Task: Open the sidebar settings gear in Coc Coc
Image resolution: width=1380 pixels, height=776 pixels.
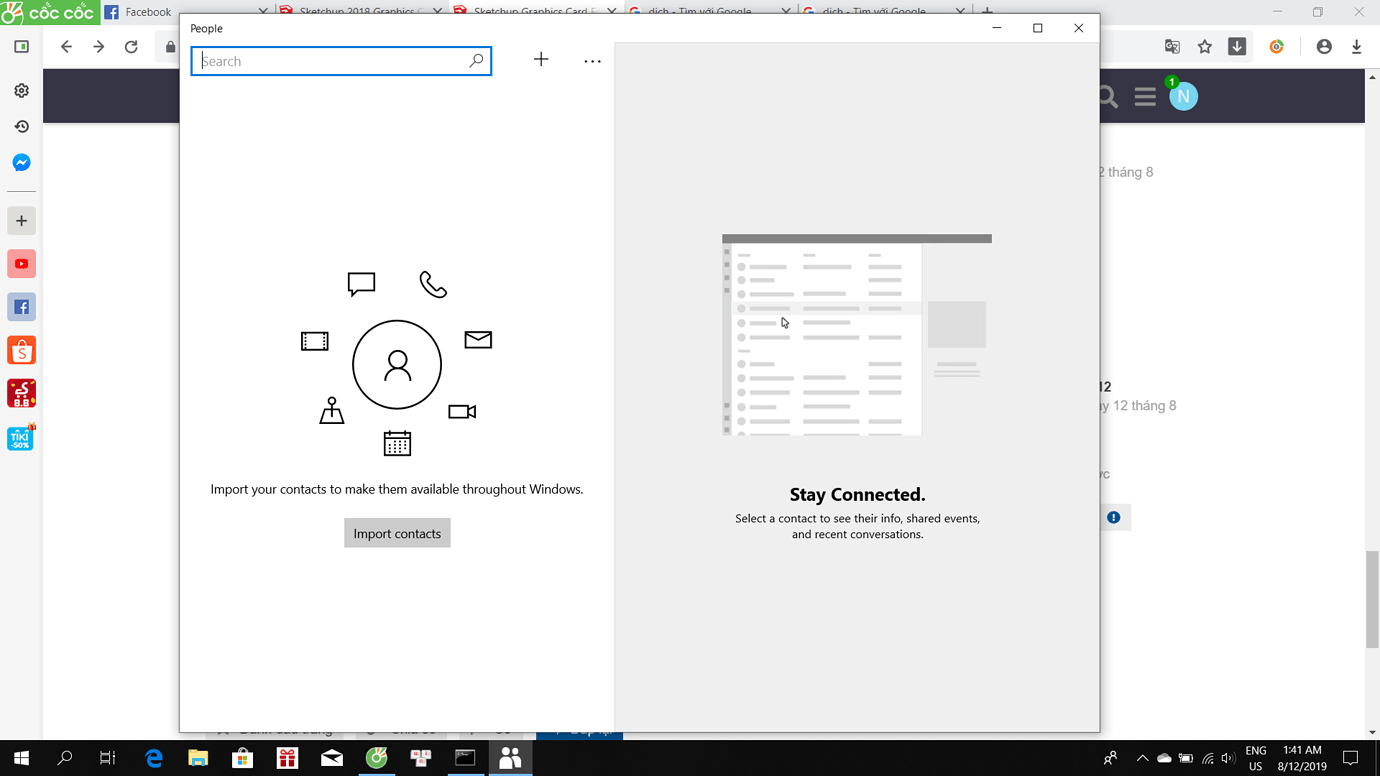Action: (21, 90)
